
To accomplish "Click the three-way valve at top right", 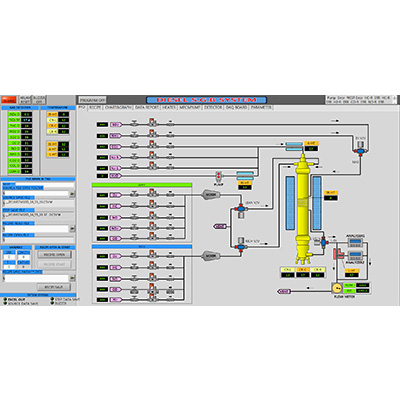I will [360, 152].
